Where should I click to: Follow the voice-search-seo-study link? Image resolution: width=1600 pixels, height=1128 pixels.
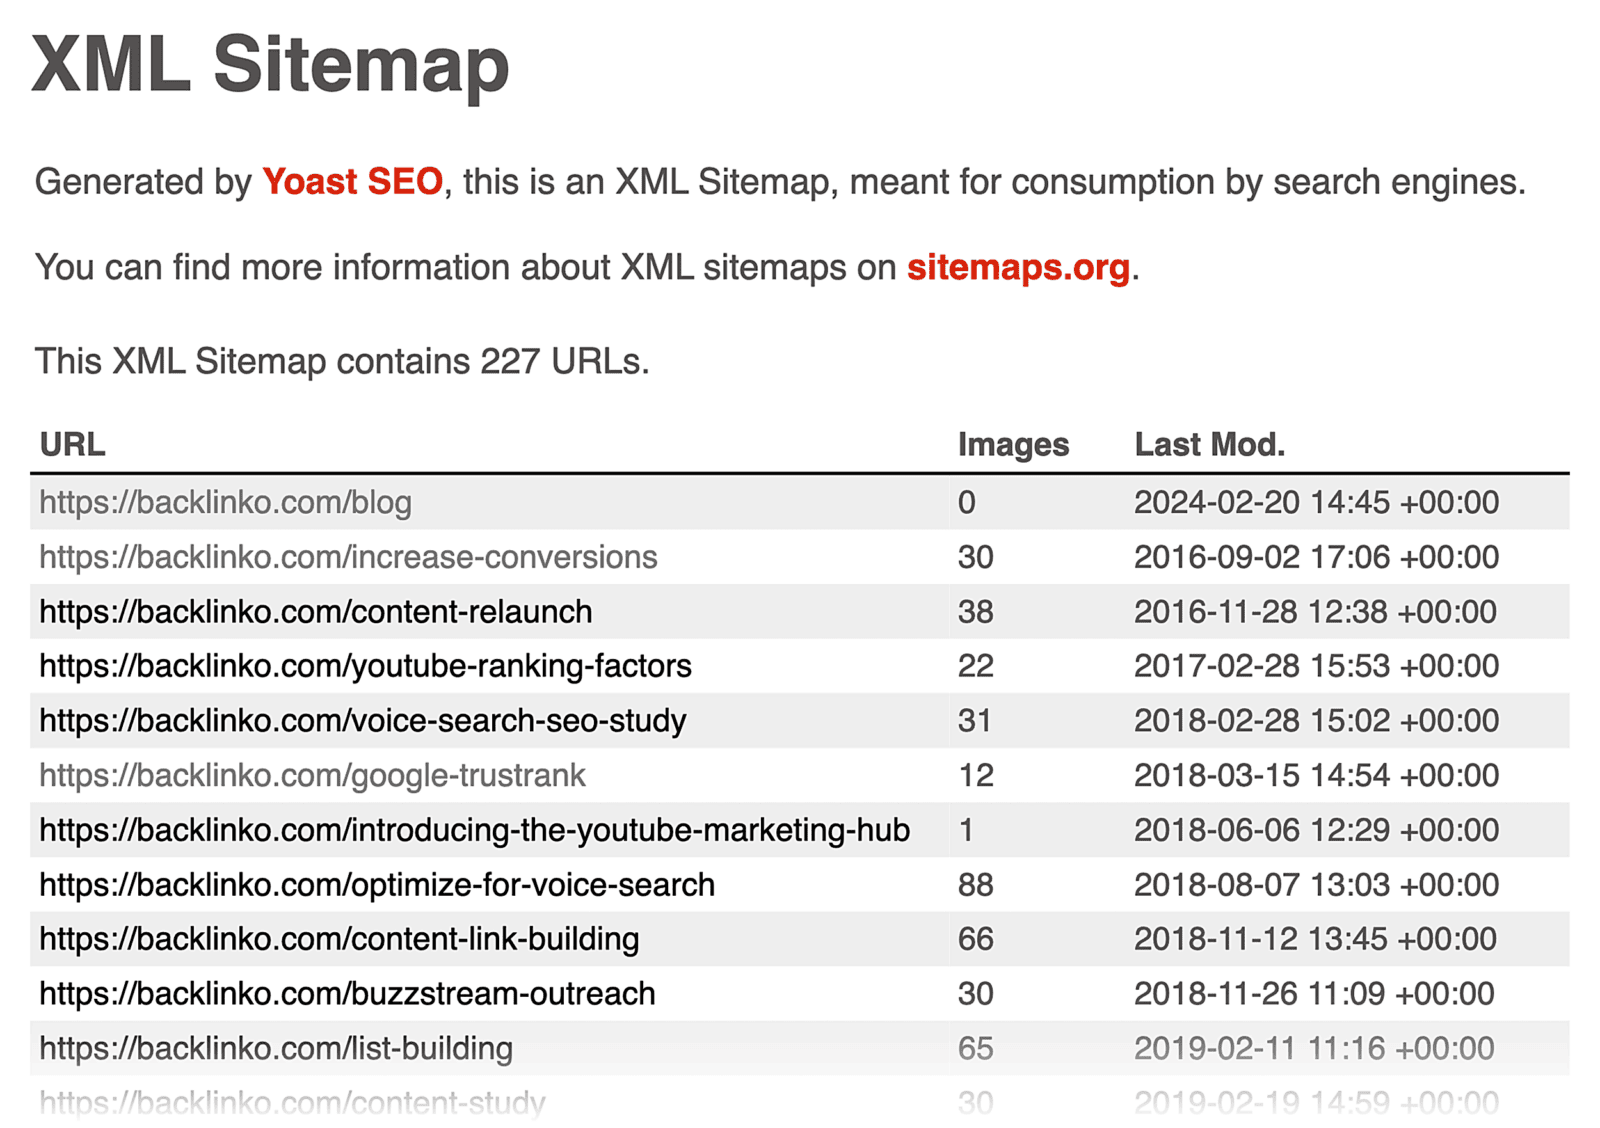(x=362, y=721)
